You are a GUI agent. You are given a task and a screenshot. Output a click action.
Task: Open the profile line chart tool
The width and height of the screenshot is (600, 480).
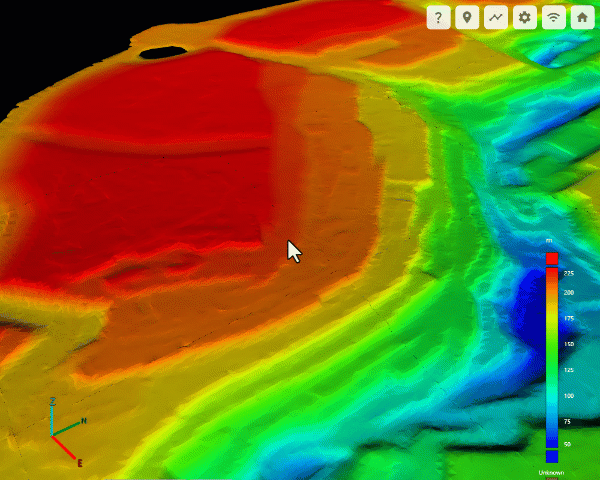496,17
